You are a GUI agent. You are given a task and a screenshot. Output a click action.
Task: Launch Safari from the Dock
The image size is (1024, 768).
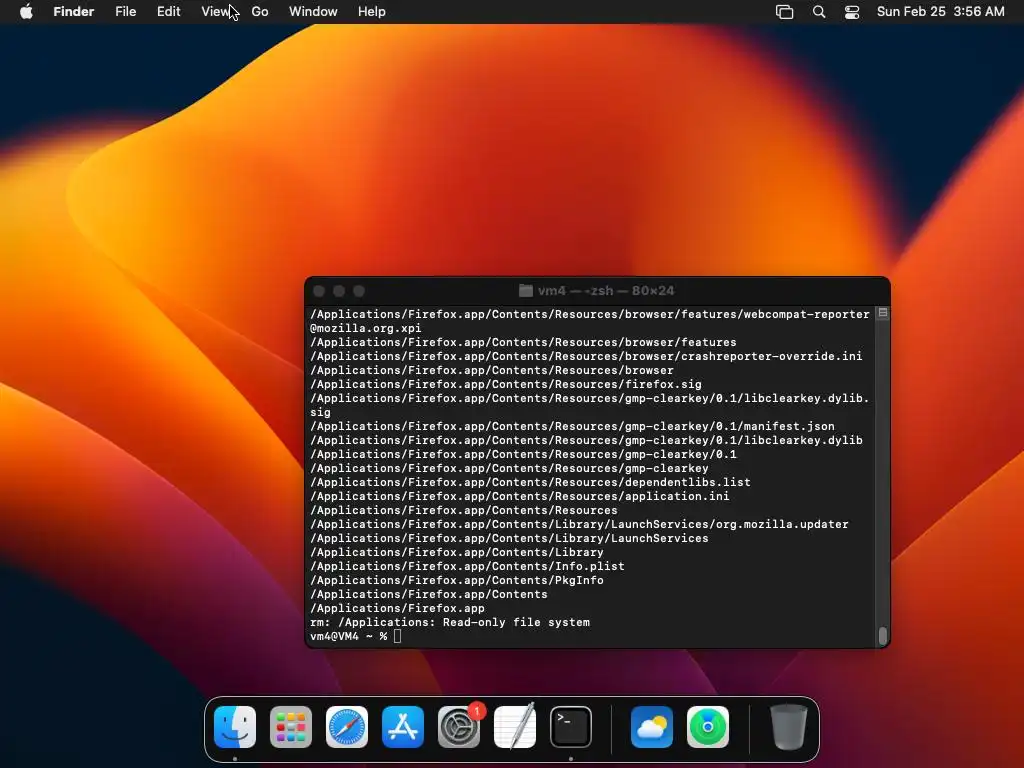(x=347, y=727)
